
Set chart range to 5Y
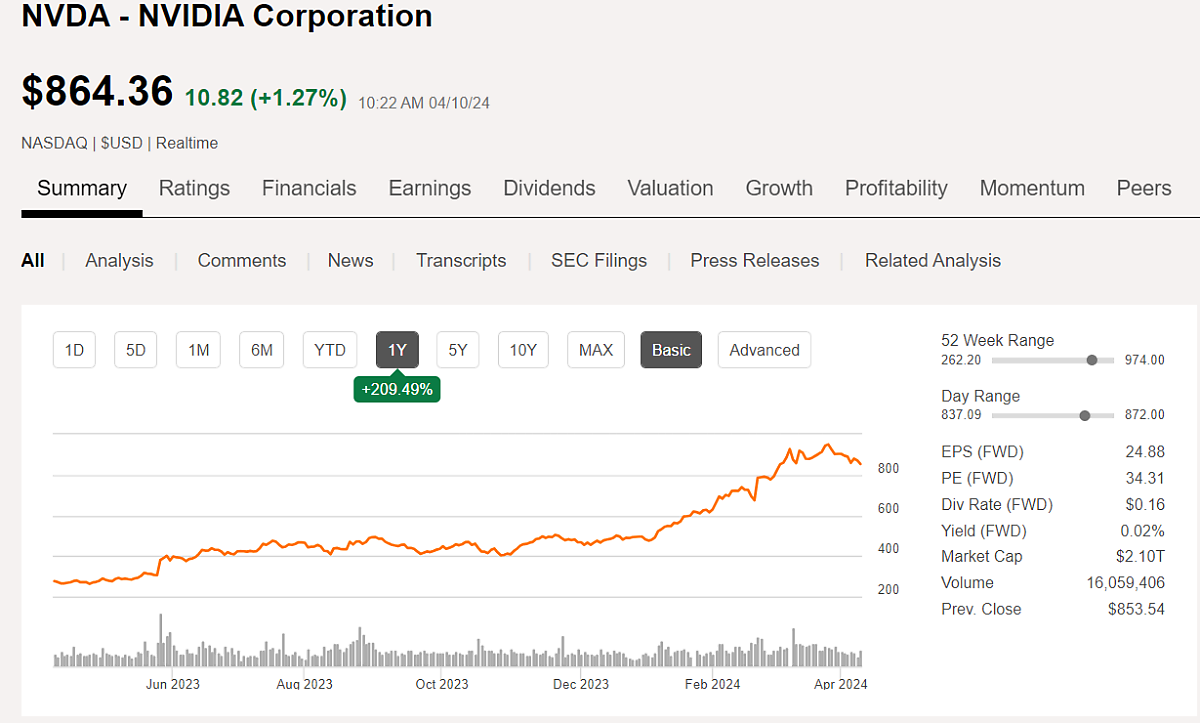tap(458, 350)
